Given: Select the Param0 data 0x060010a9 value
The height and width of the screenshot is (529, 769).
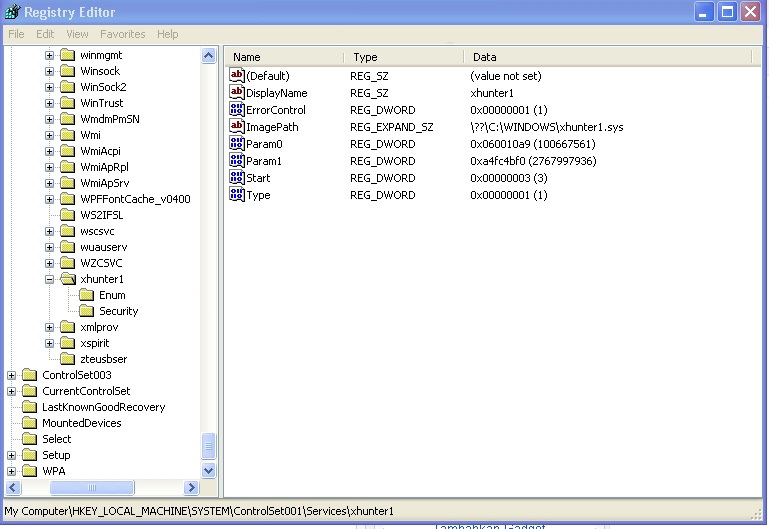Looking at the screenshot, I should point(533,144).
